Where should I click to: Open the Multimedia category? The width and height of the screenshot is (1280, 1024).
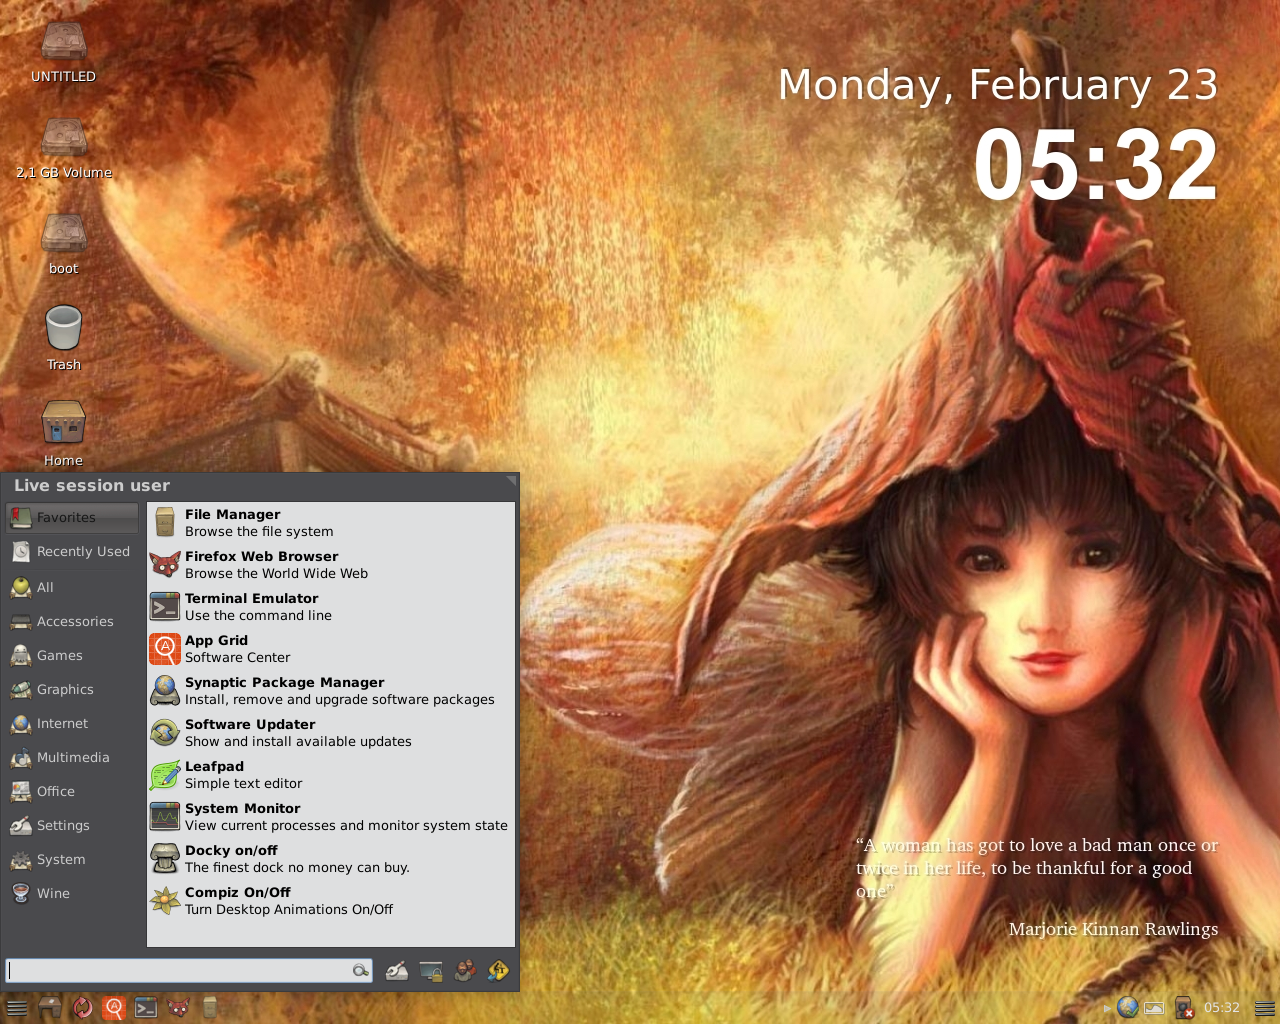(73, 758)
